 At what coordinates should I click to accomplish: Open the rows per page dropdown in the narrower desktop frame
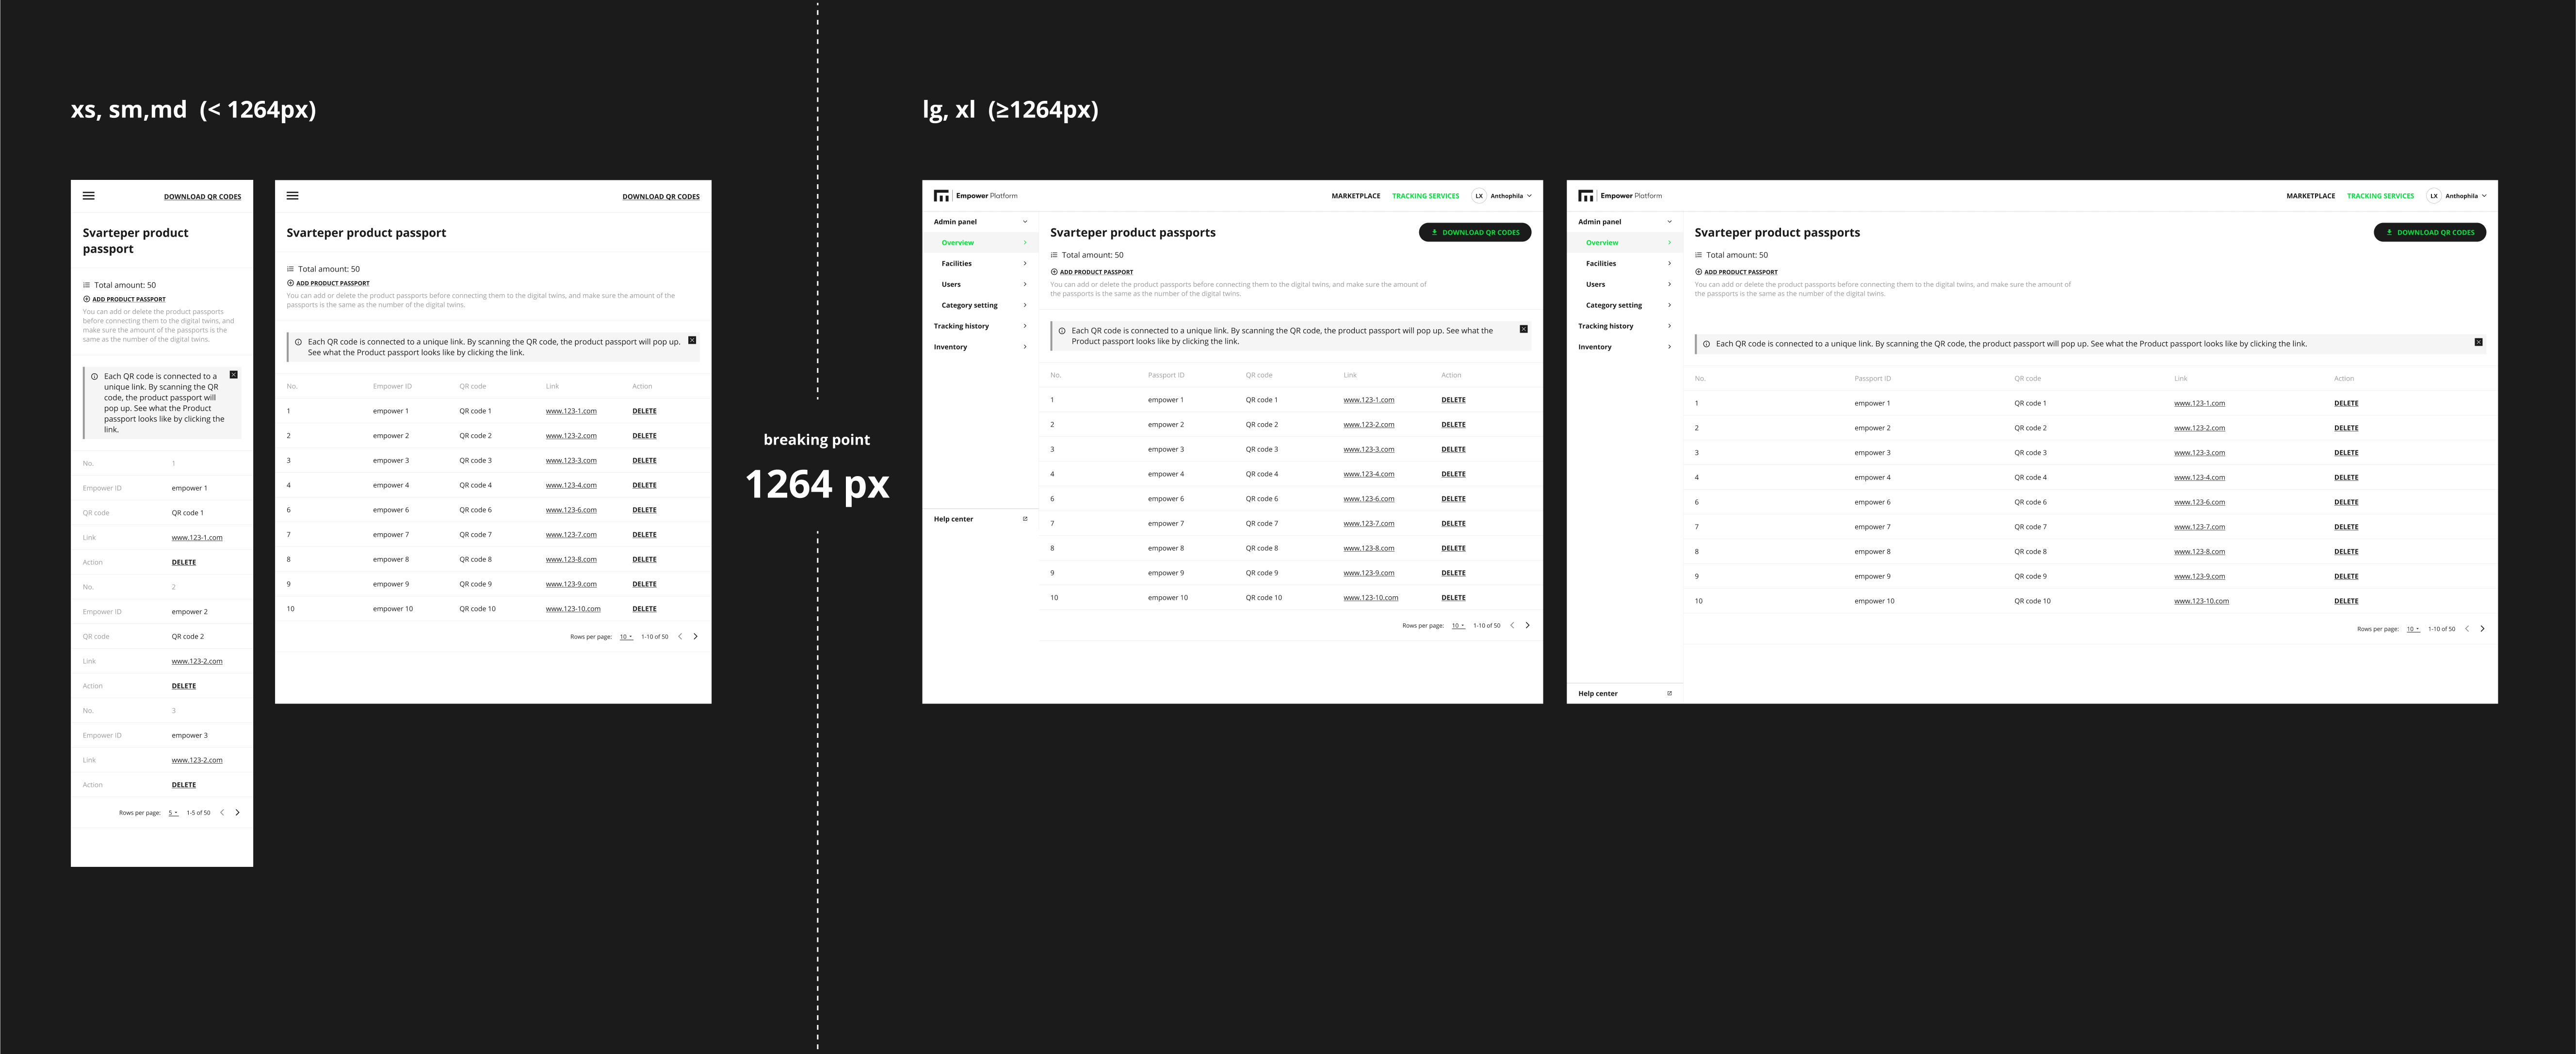(1458, 626)
